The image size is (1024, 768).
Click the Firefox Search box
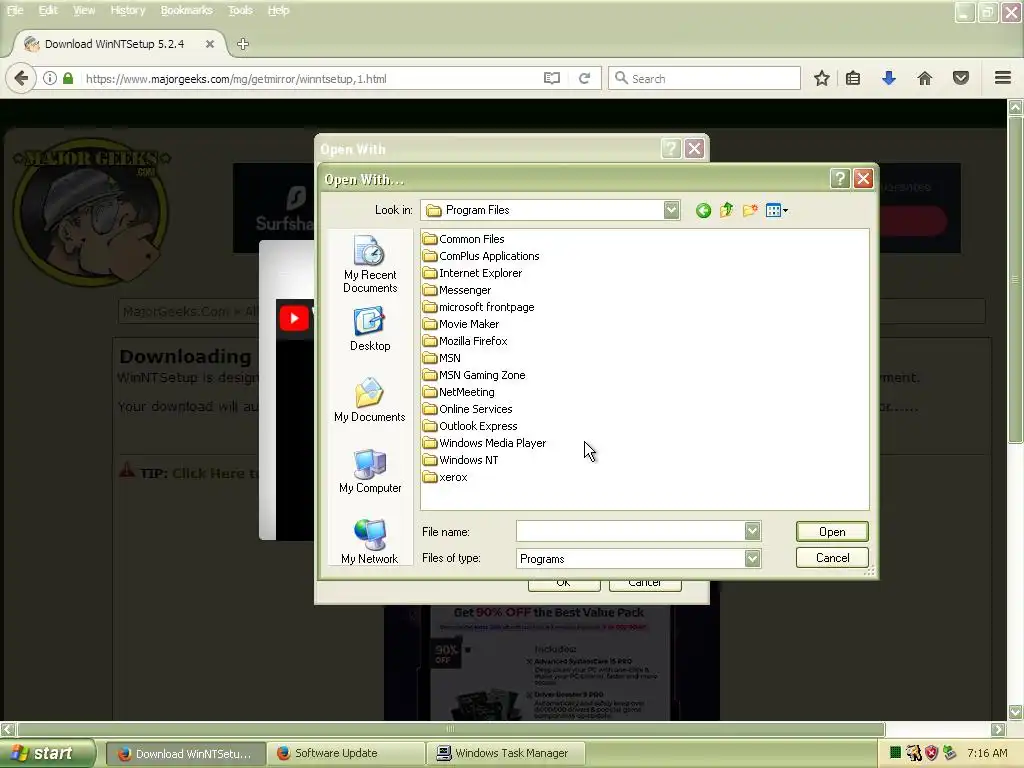705,78
